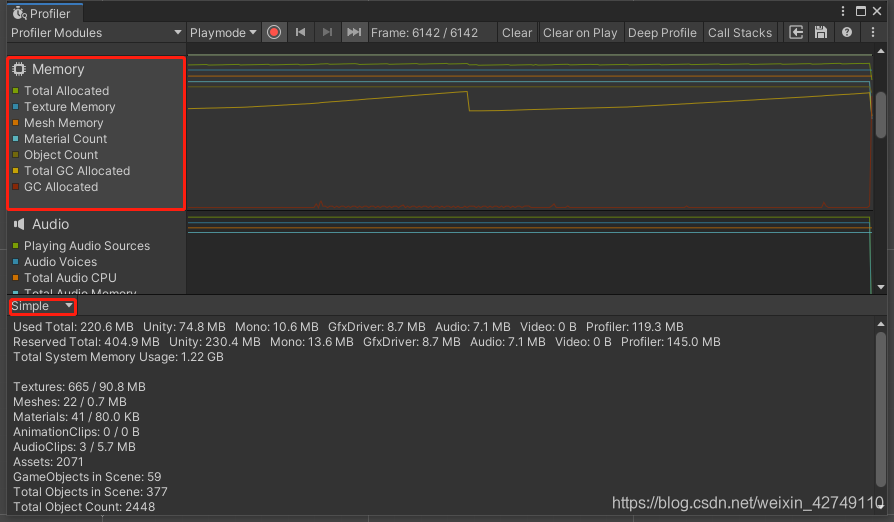Click the Memory module chip icon
Screen dimensions: 894x522
tap(19, 69)
